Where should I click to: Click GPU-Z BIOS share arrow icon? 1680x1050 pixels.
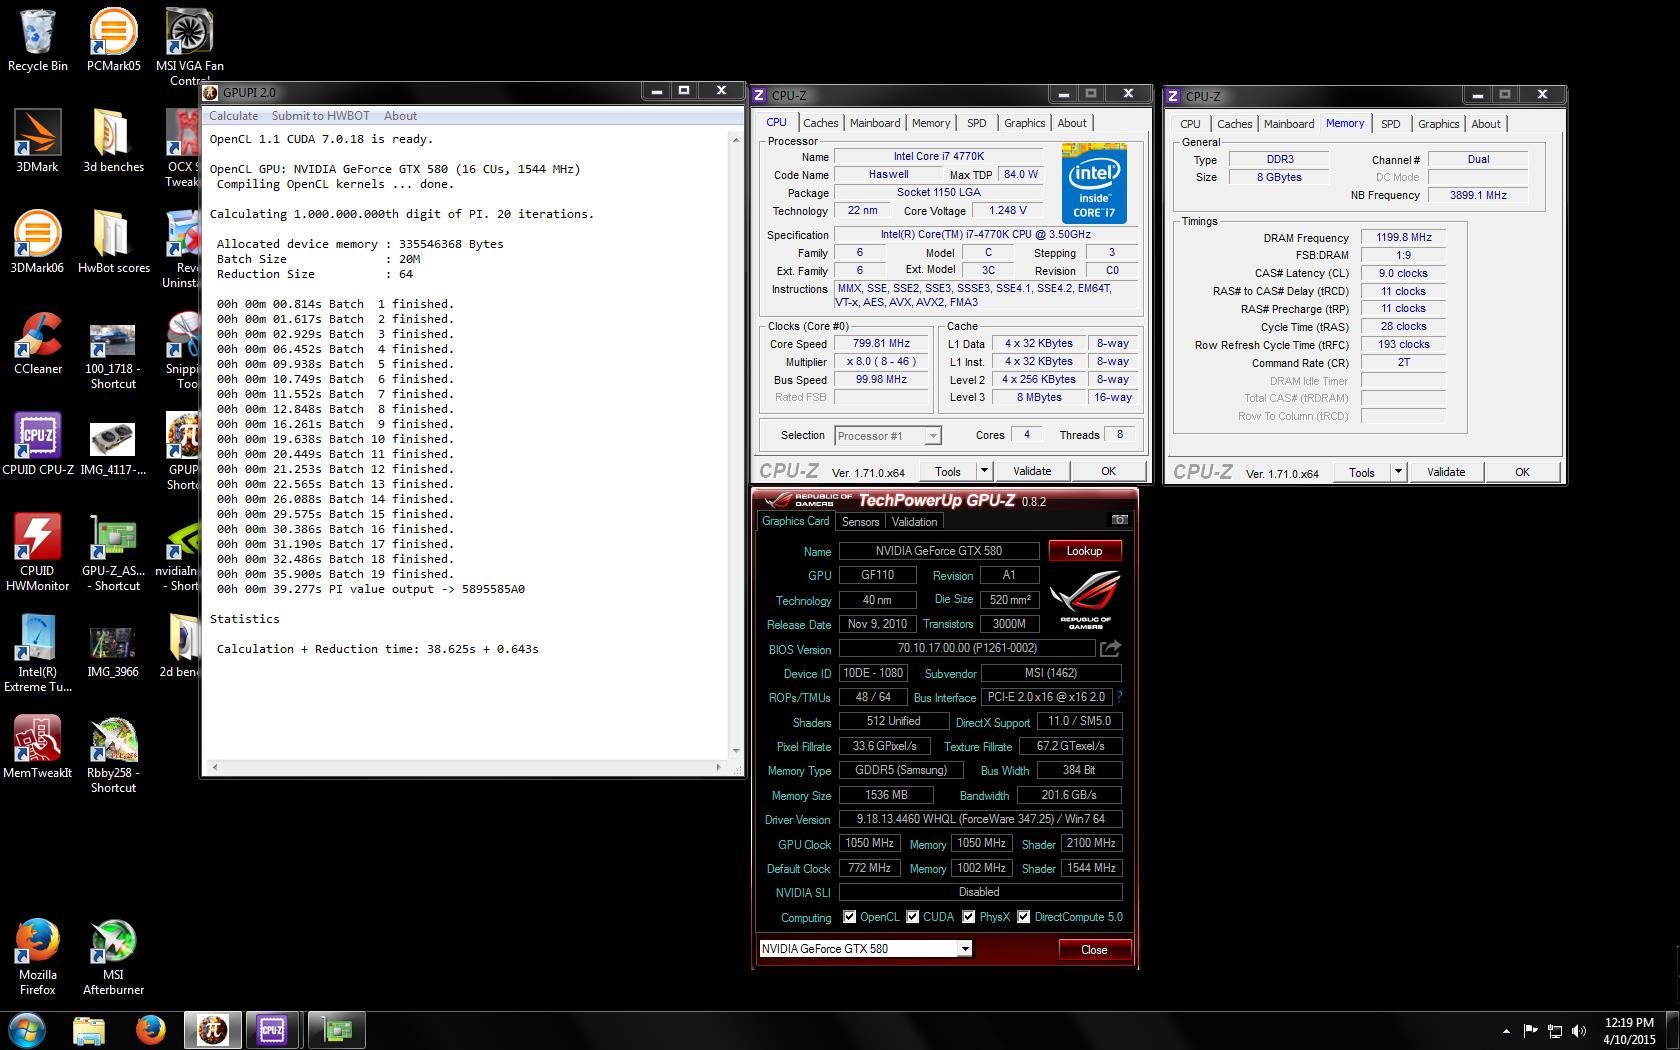coord(1110,649)
